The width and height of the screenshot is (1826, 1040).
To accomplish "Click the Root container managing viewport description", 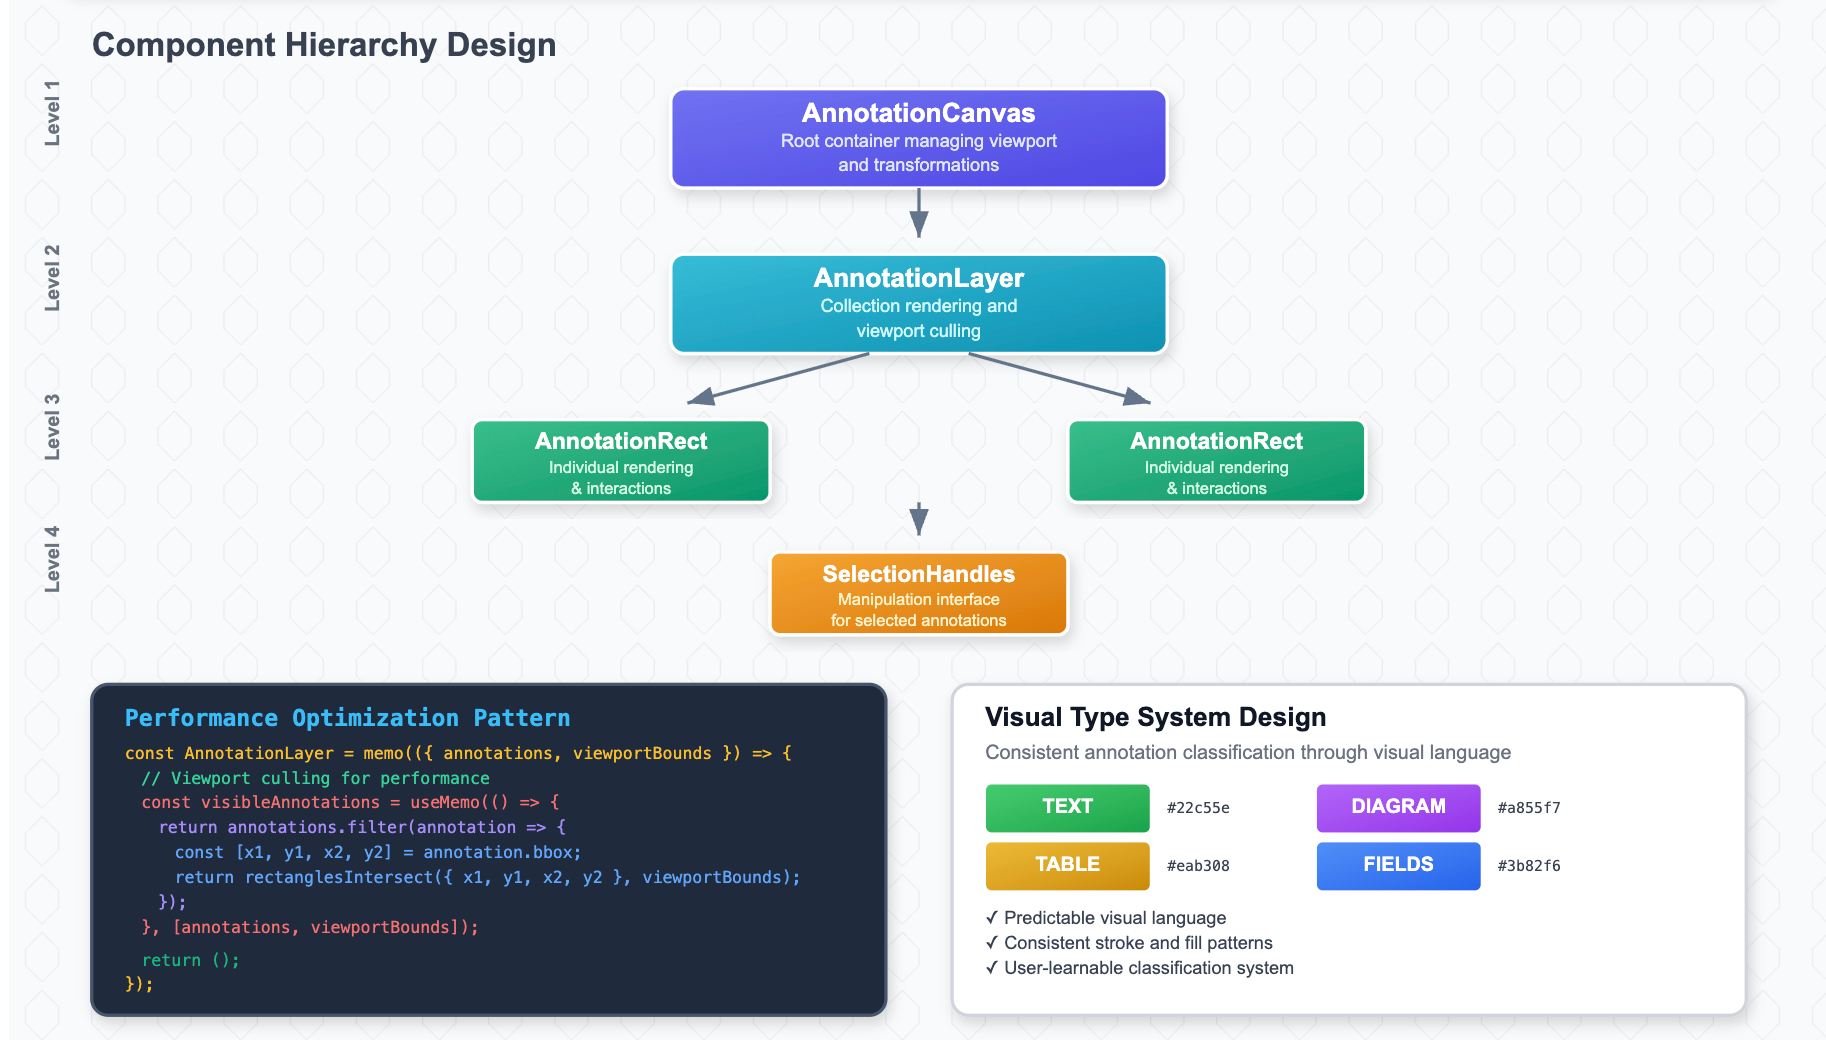I will click(918, 153).
